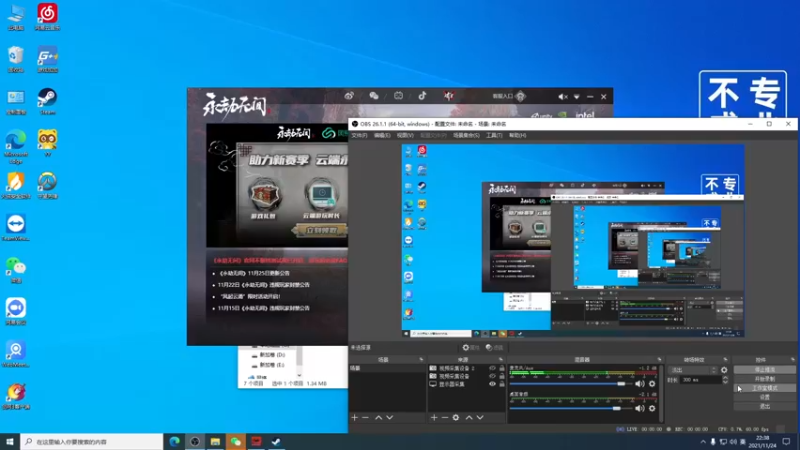Lock the video capture device 2 source

click(x=502, y=368)
